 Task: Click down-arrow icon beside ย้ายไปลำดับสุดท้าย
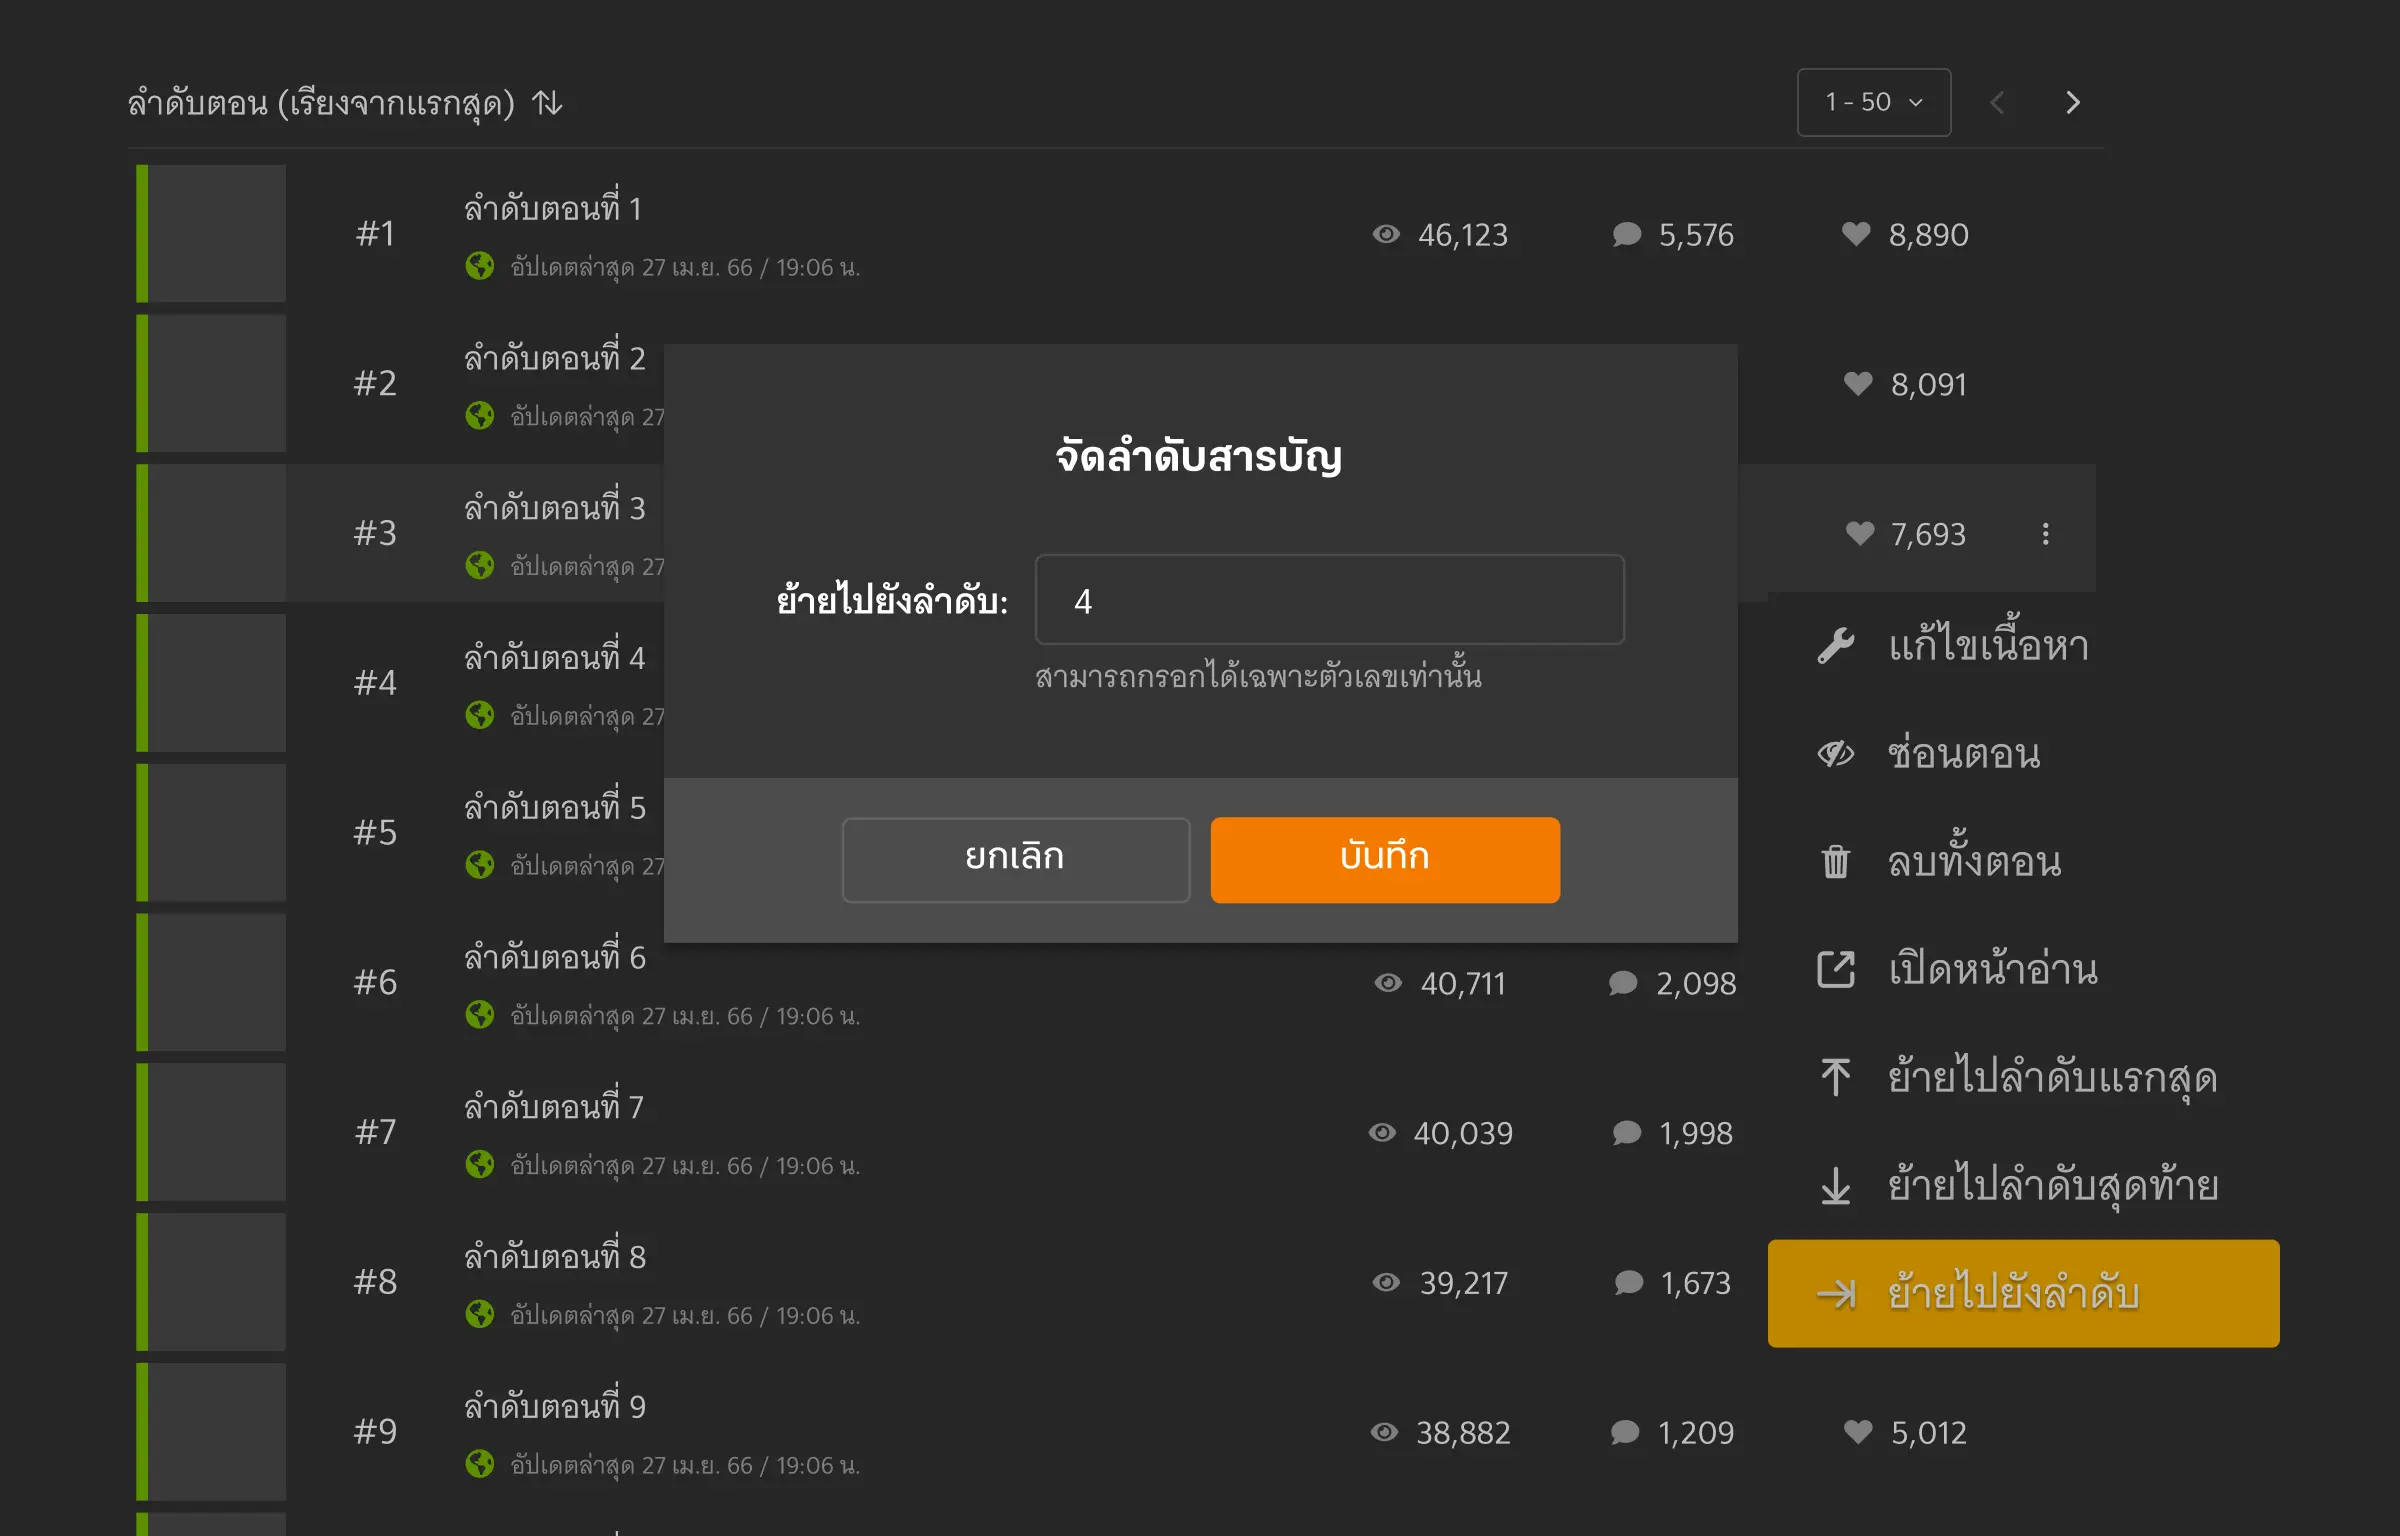pos(1835,1185)
